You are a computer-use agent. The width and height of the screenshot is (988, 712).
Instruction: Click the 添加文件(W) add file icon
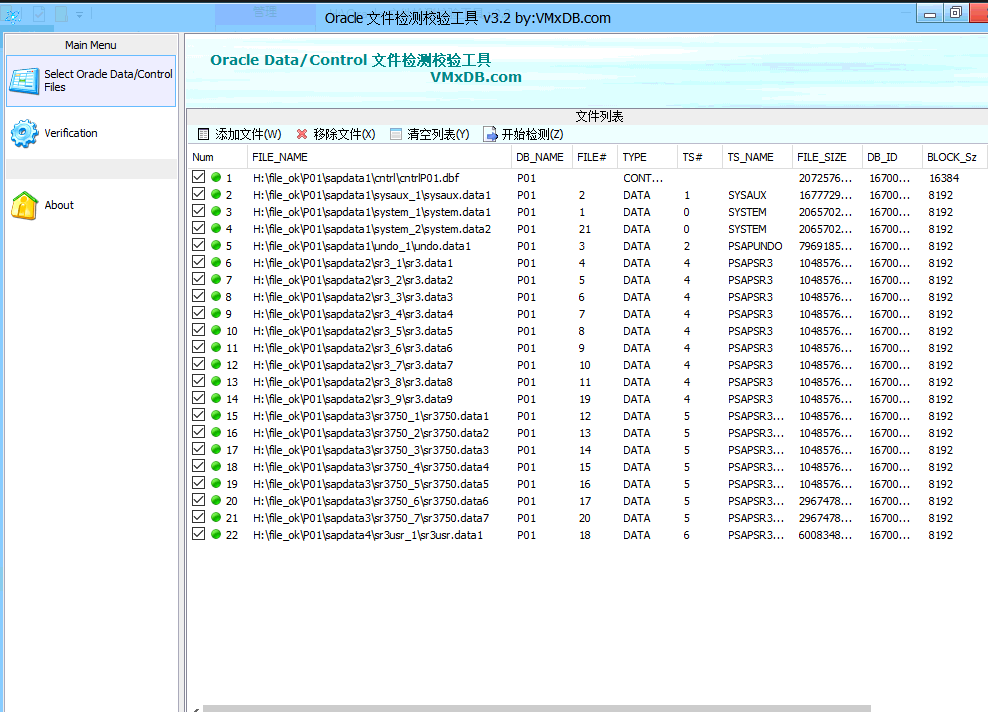[203, 134]
